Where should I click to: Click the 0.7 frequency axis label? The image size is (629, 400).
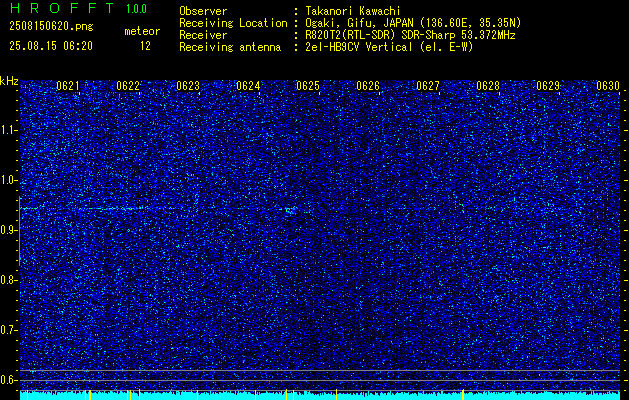(9, 330)
